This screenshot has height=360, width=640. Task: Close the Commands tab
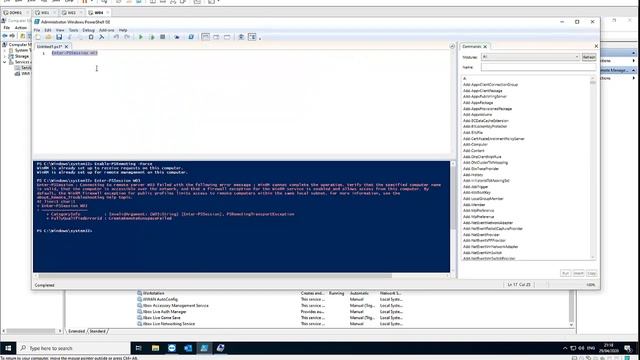pyautogui.click(x=485, y=47)
